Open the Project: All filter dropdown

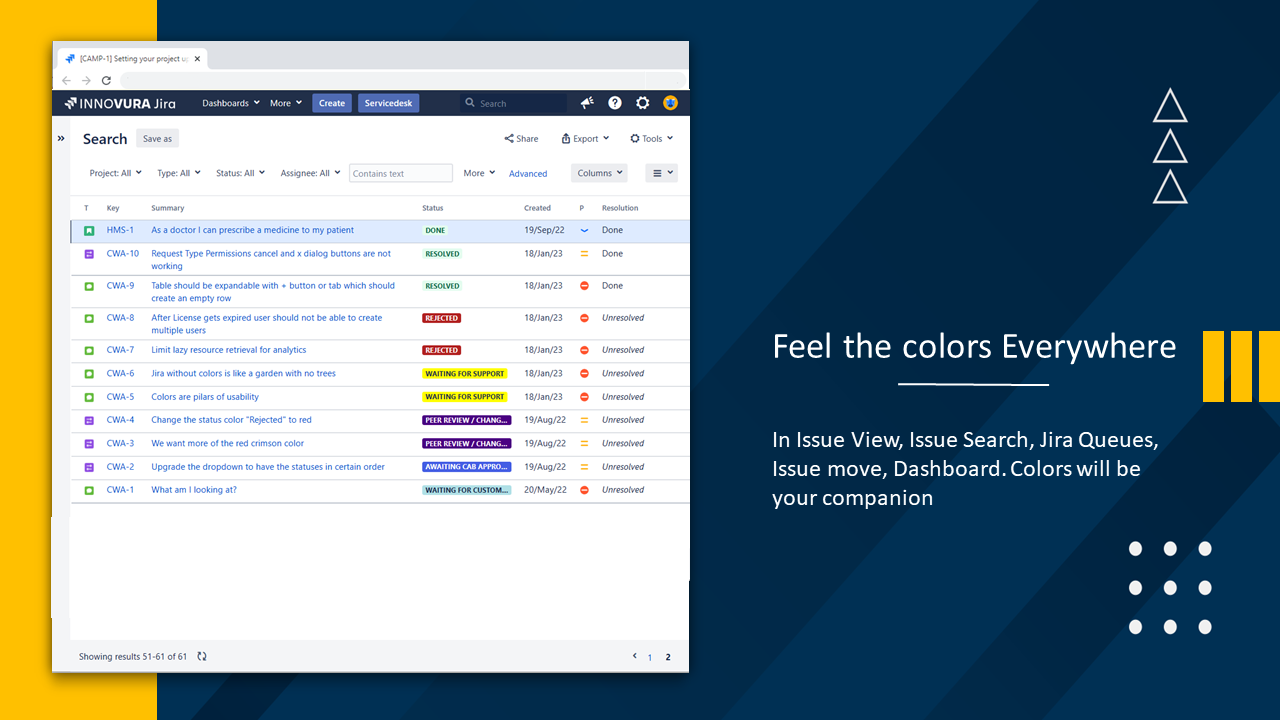(x=115, y=173)
